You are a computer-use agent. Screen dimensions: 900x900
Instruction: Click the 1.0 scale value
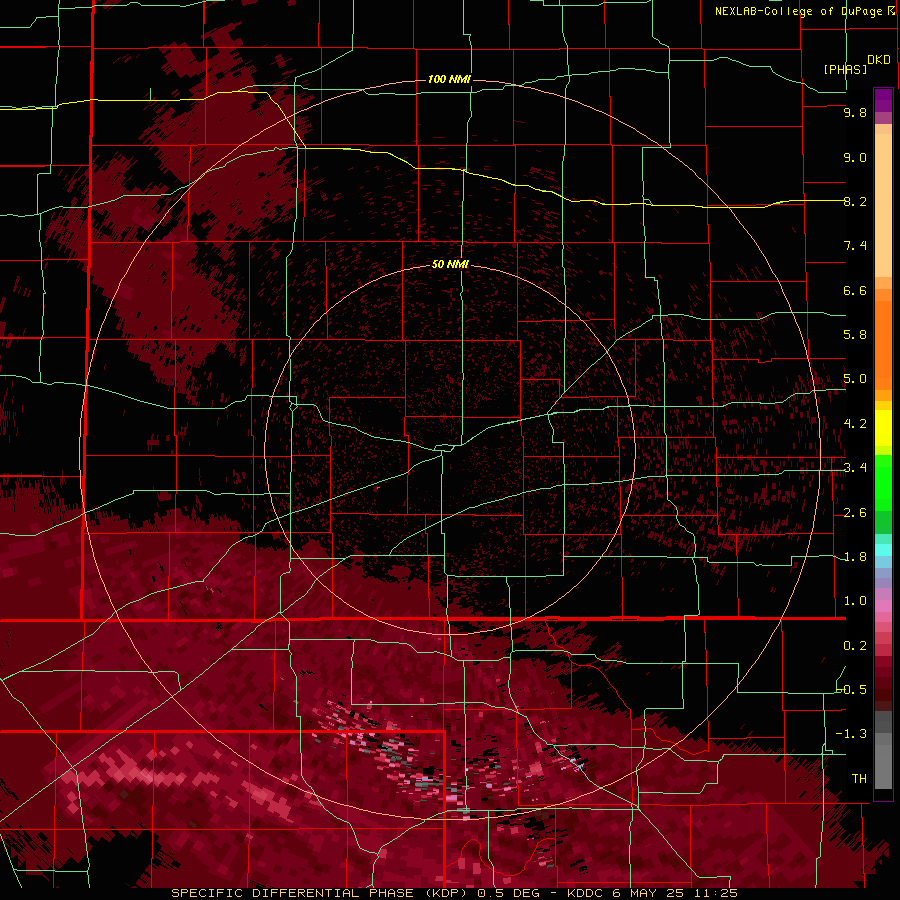point(855,601)
